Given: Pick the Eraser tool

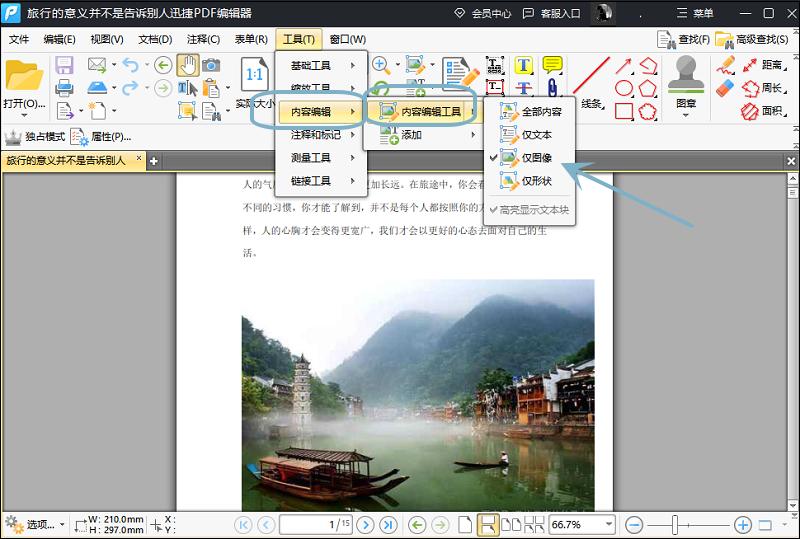Looking at the screenshot, I should (x=725, y=88).
